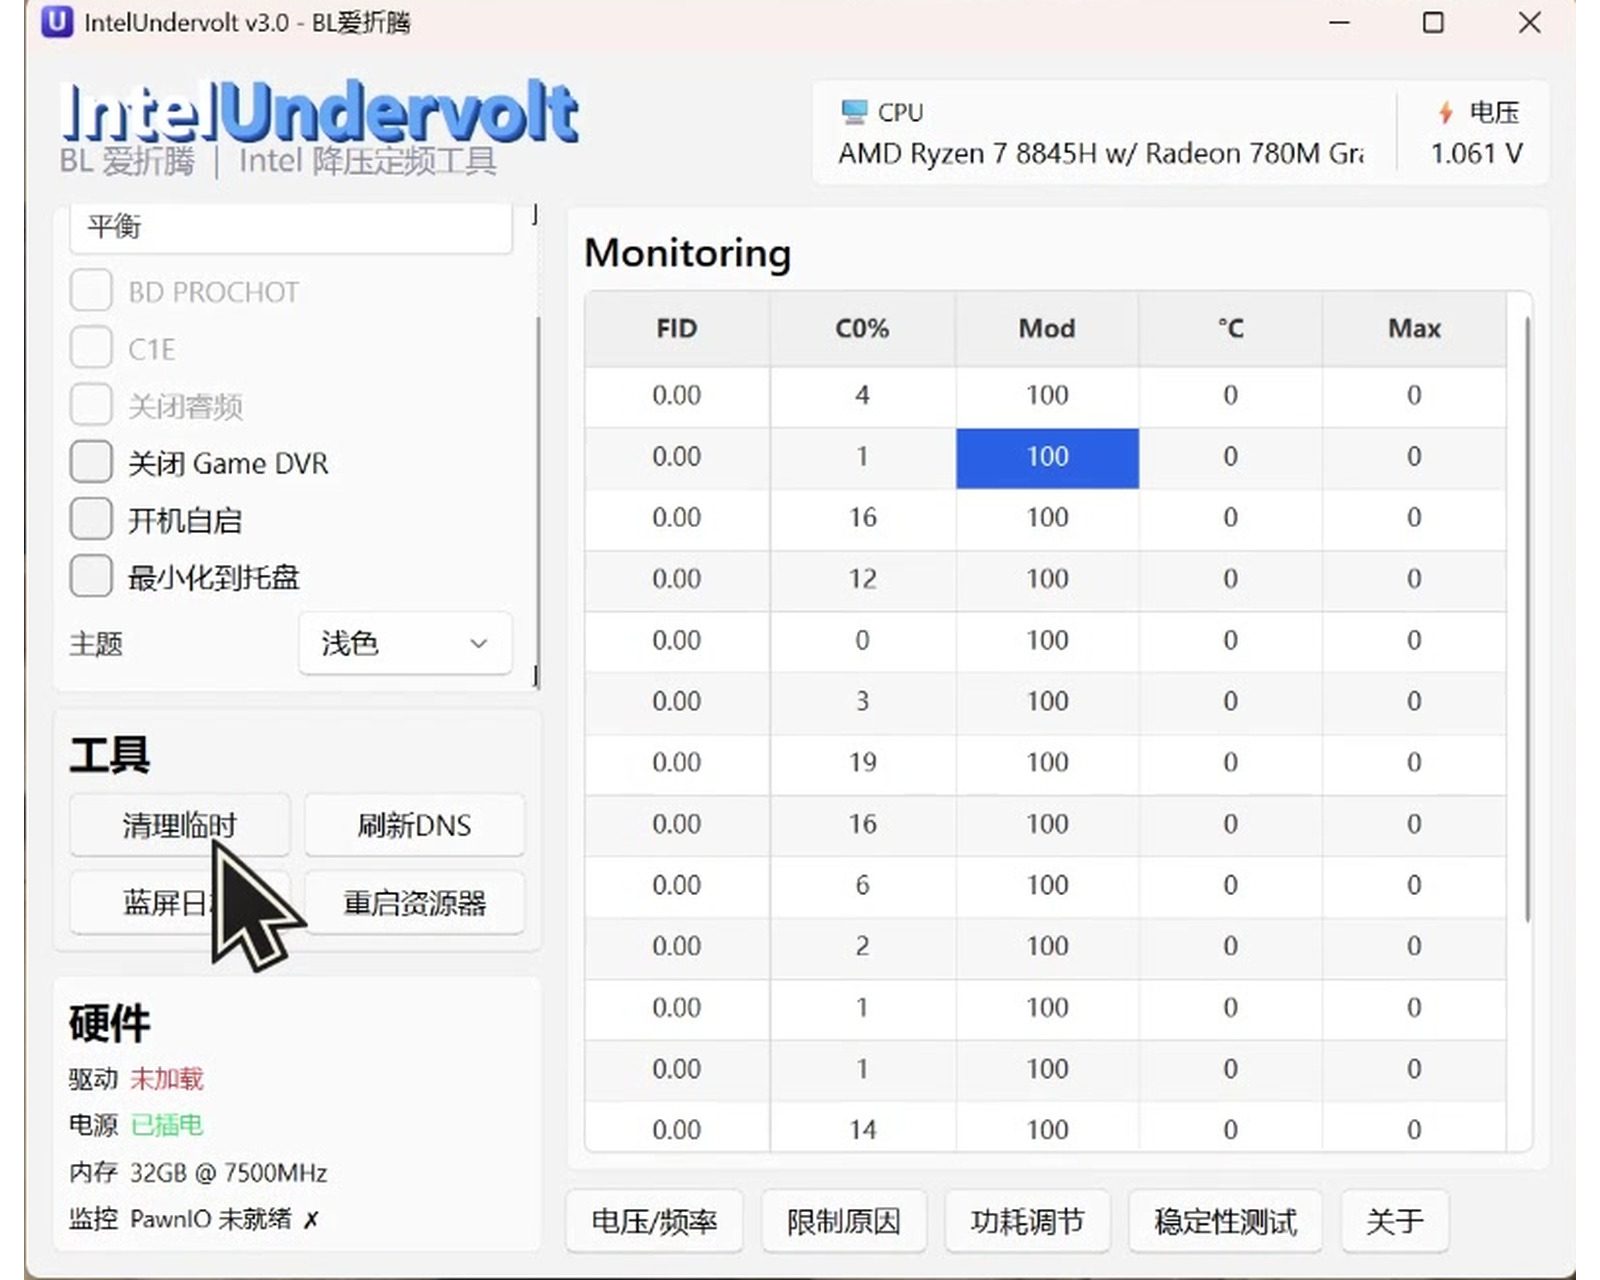Click the C0% cell showing 6
The width and height of the screenshot is (1600, 1280).
coord(862,885)
